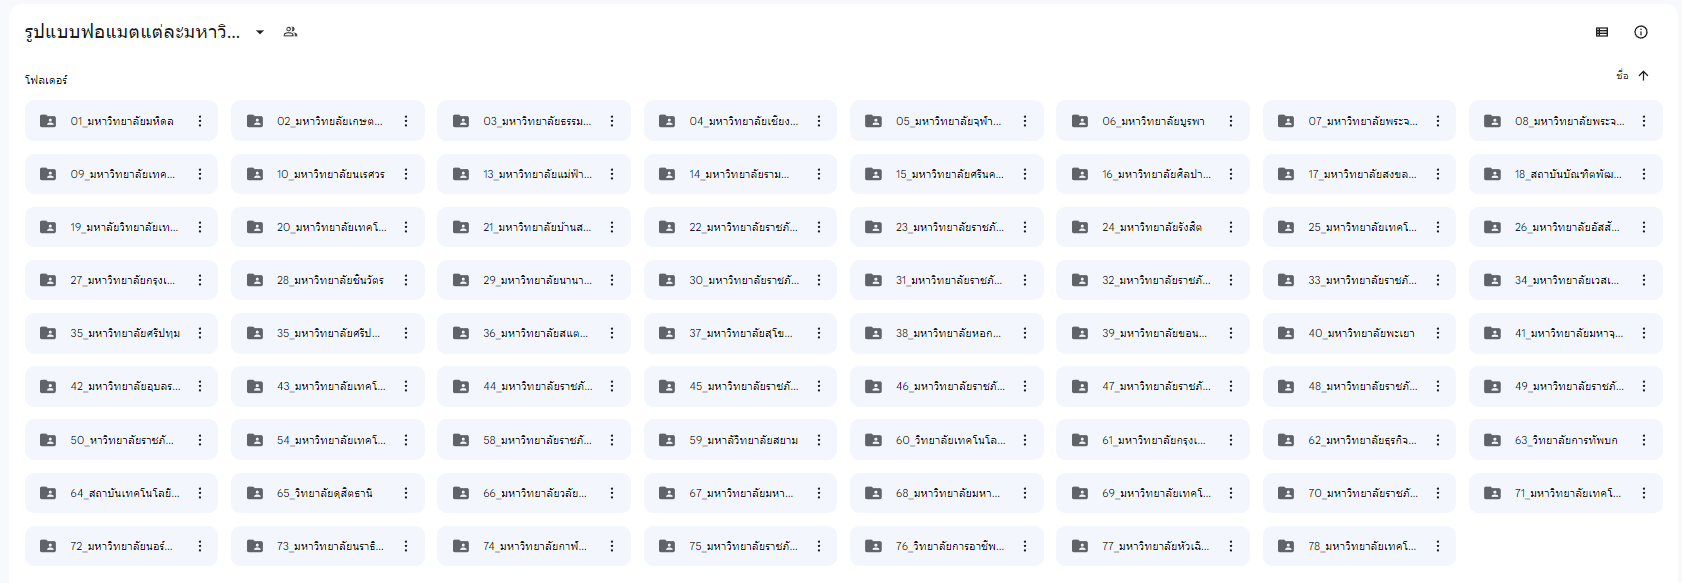Image resolution: width=1682 pixels, height=583 pixels.
Task: Select the folder name starting with 64_
Action: pyautogui.click(x=125, y=493)
